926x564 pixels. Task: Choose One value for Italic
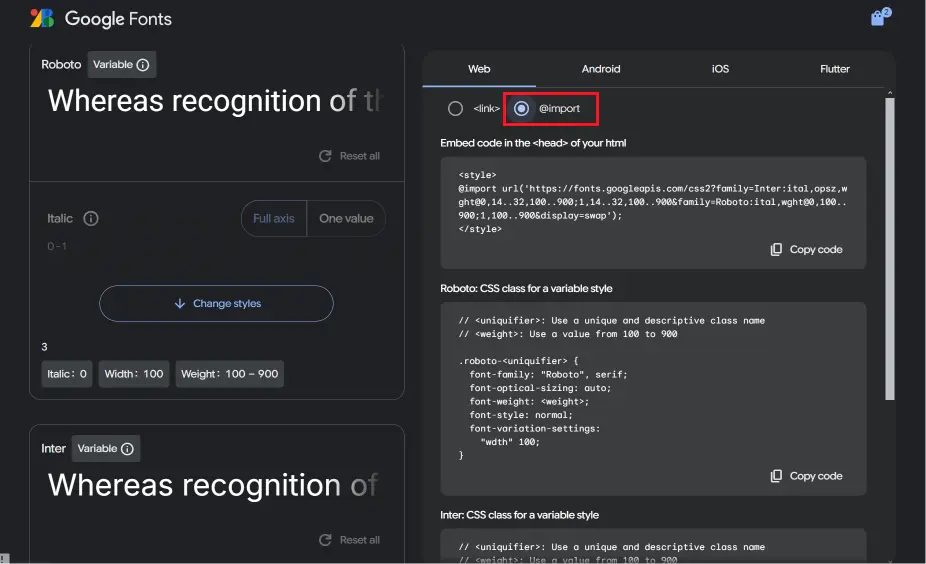346,219
